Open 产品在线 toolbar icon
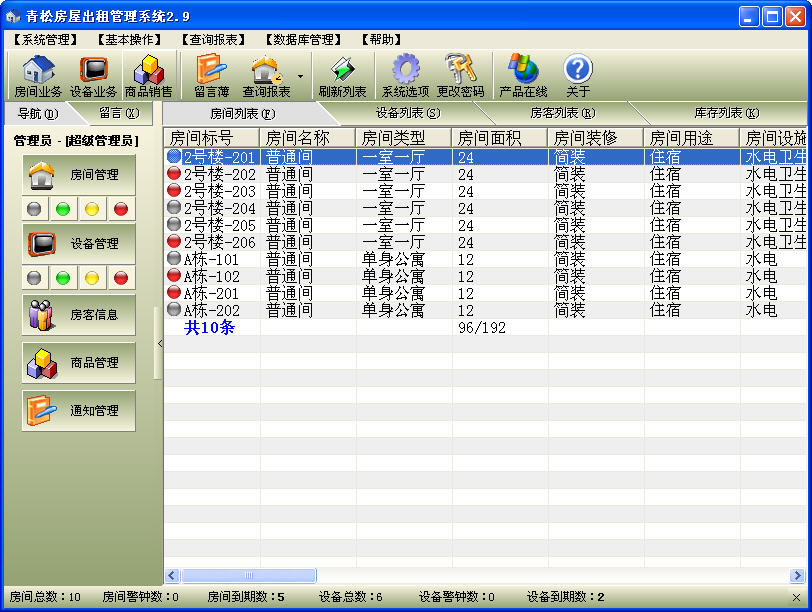Screen dimensions: 812x612 [x=523, y=76]
